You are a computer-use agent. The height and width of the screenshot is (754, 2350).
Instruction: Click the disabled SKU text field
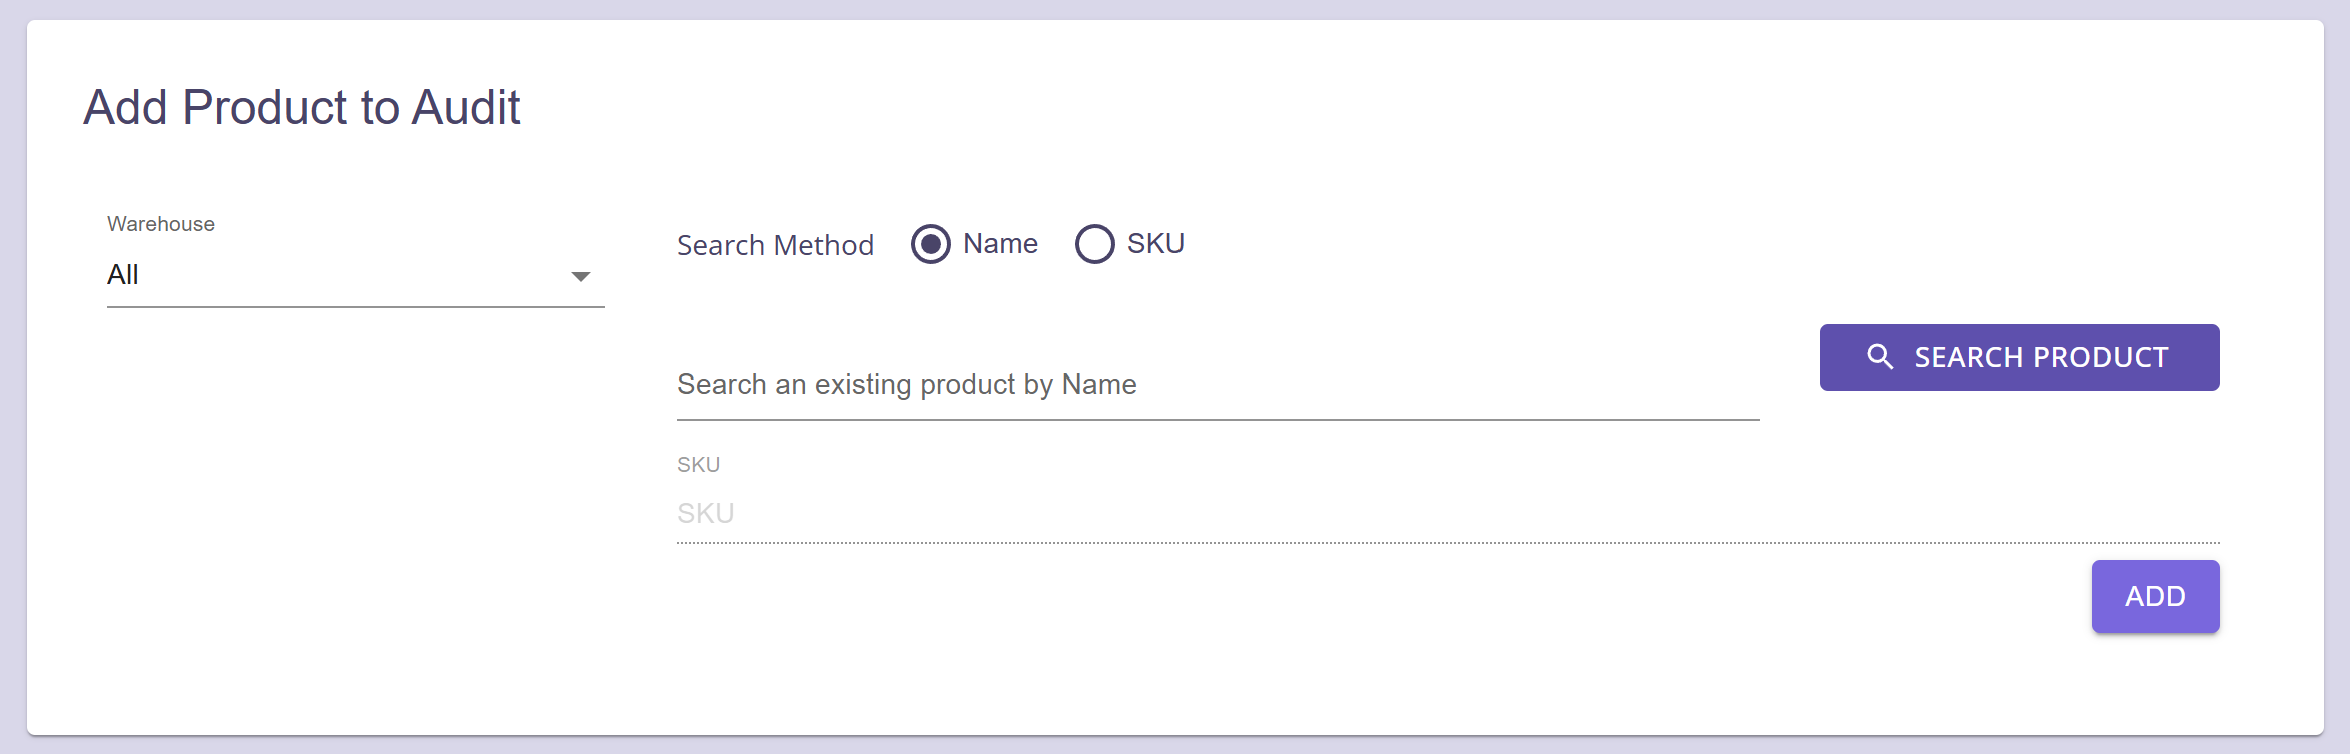pyautogui.click(x=1448, y=513)
